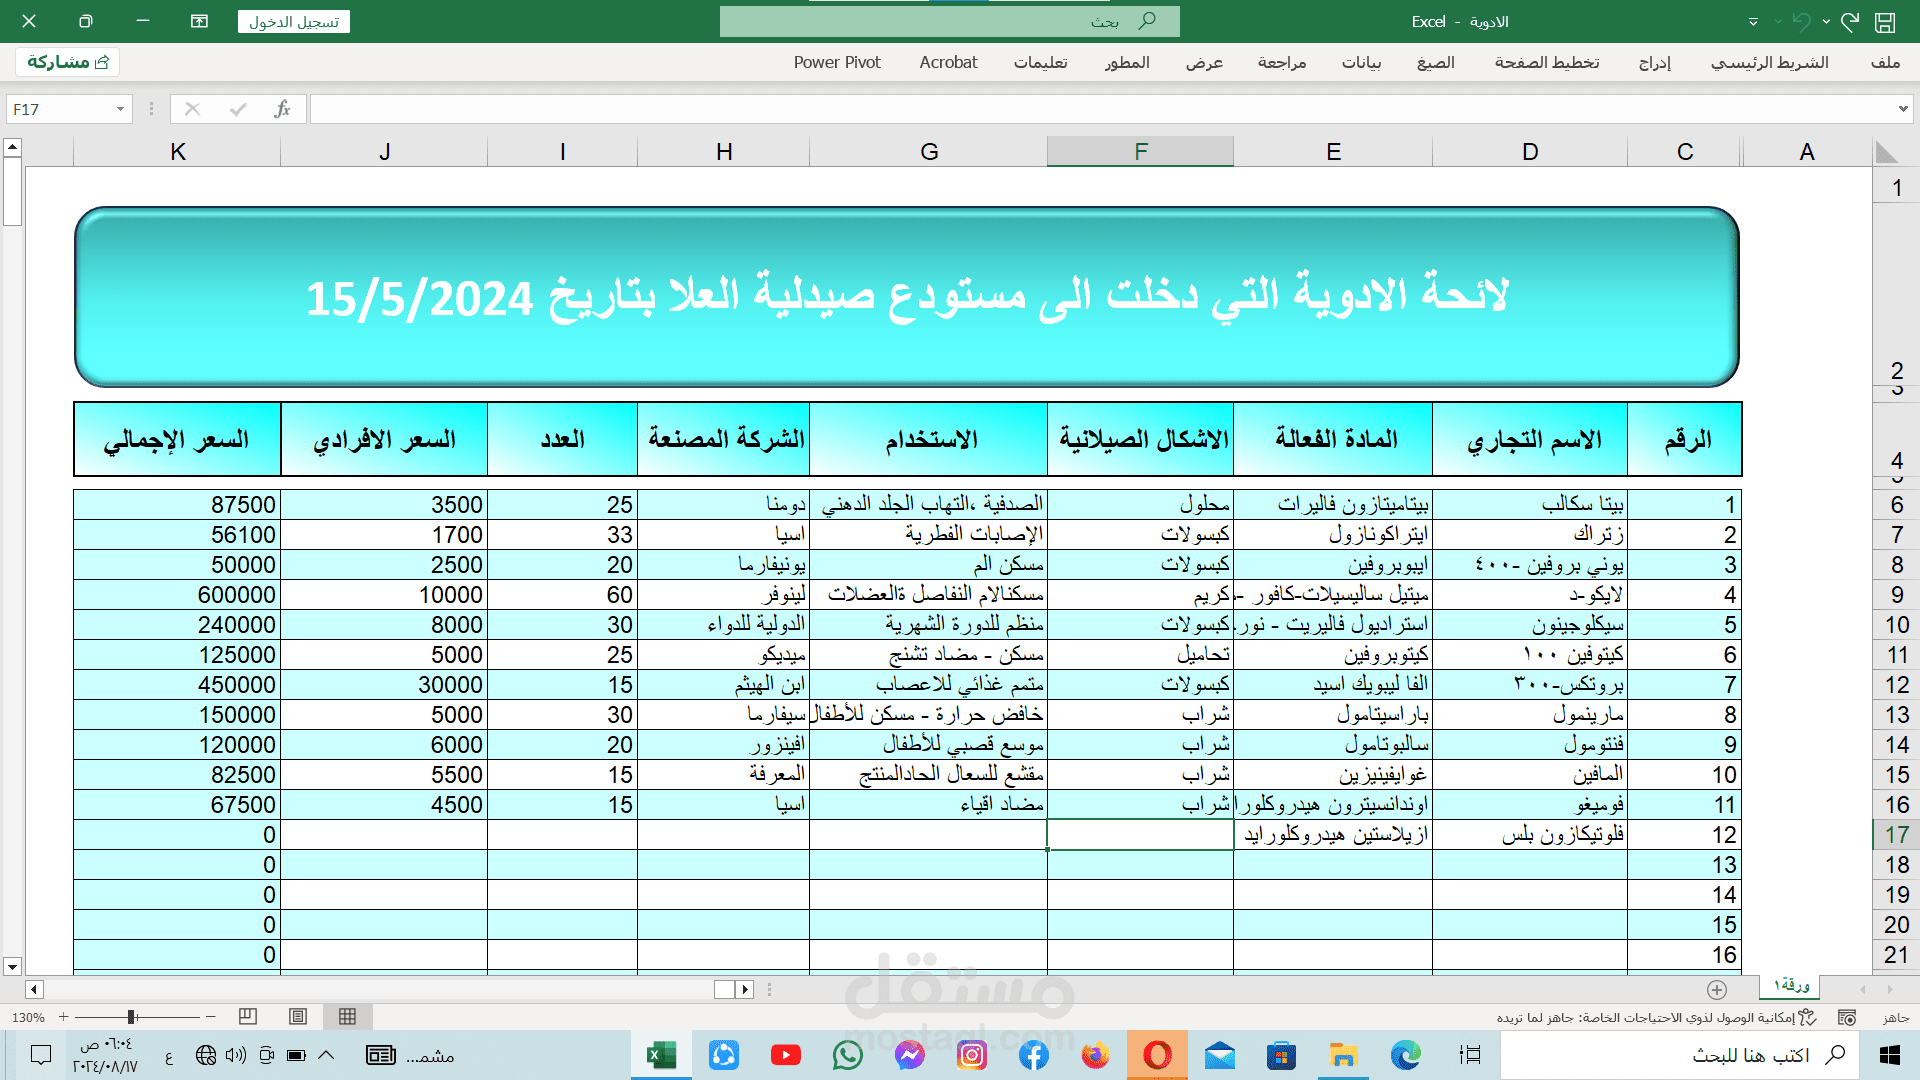Select column header K

click(x=178, y=152)
